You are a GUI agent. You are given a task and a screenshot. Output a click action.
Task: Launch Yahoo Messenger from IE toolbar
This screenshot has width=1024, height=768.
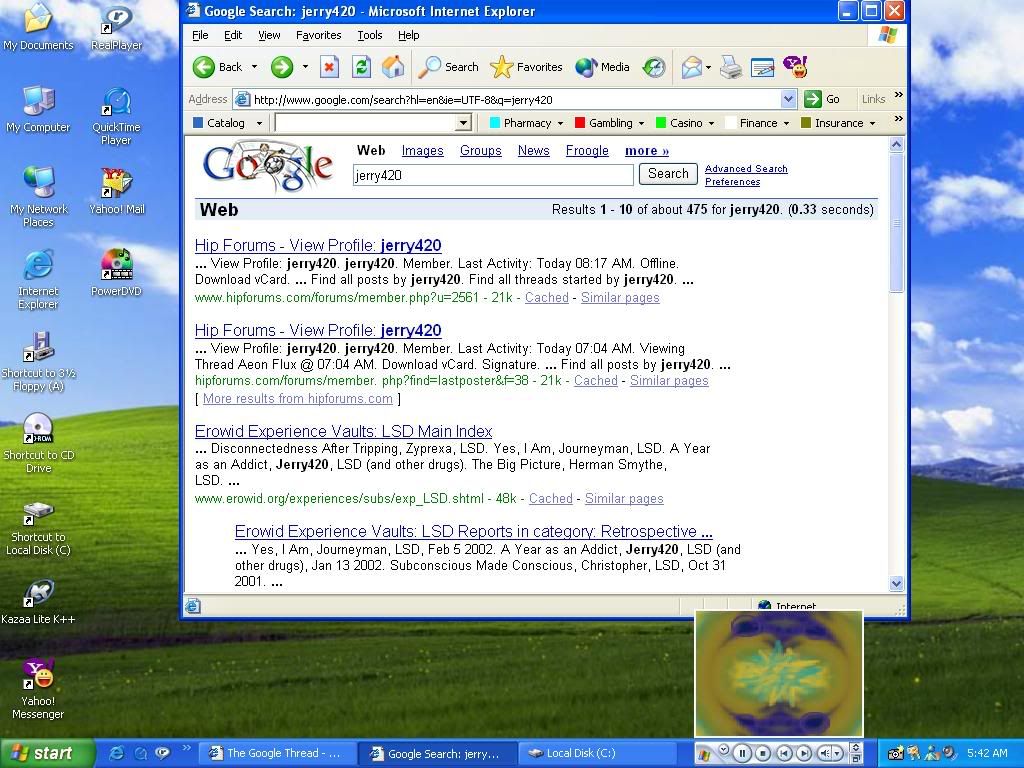[795, 67]
